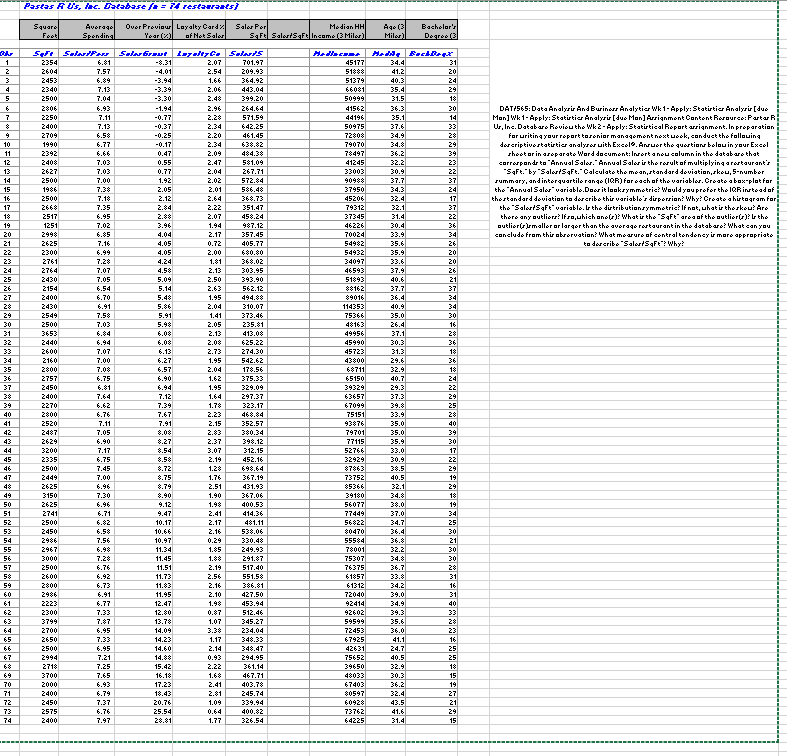Select the Sales/SqFt value 178.56
Screen dimensions: 787x756
coord(252,369)
